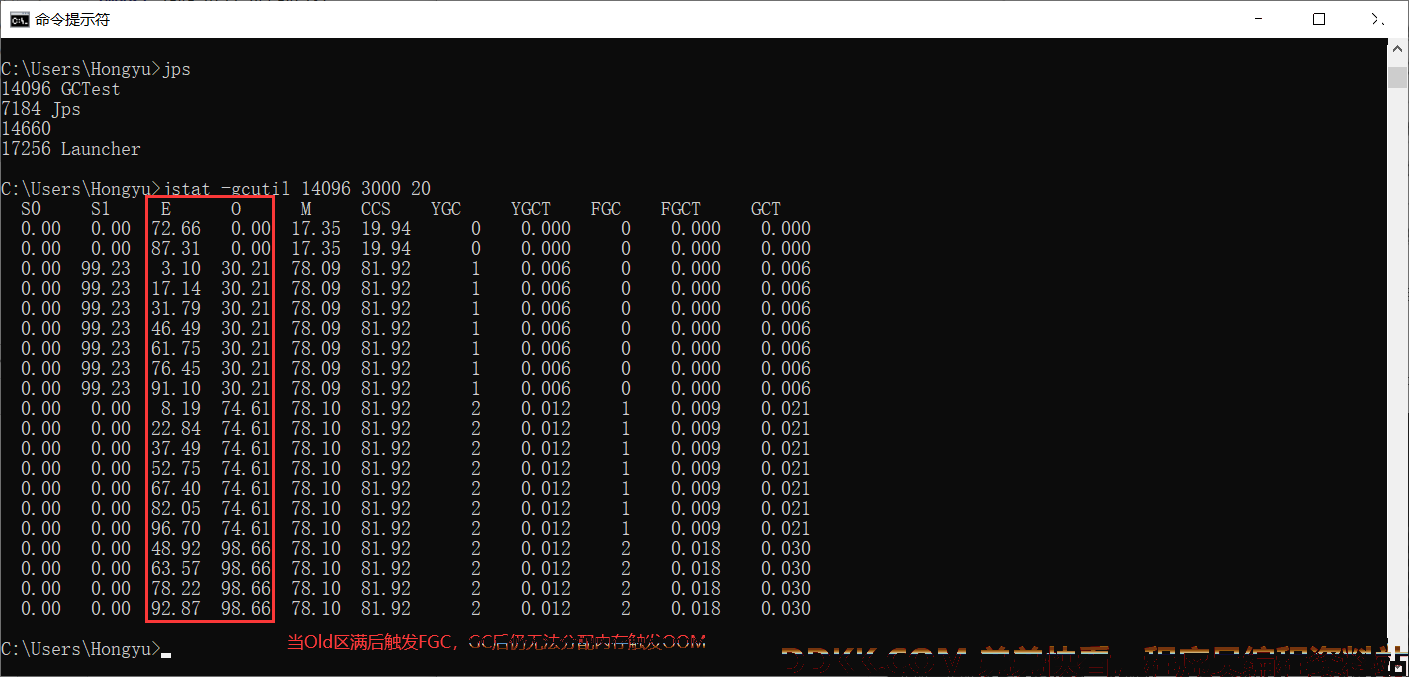Click the vertical scrollbar thumb

(1398, 78)
